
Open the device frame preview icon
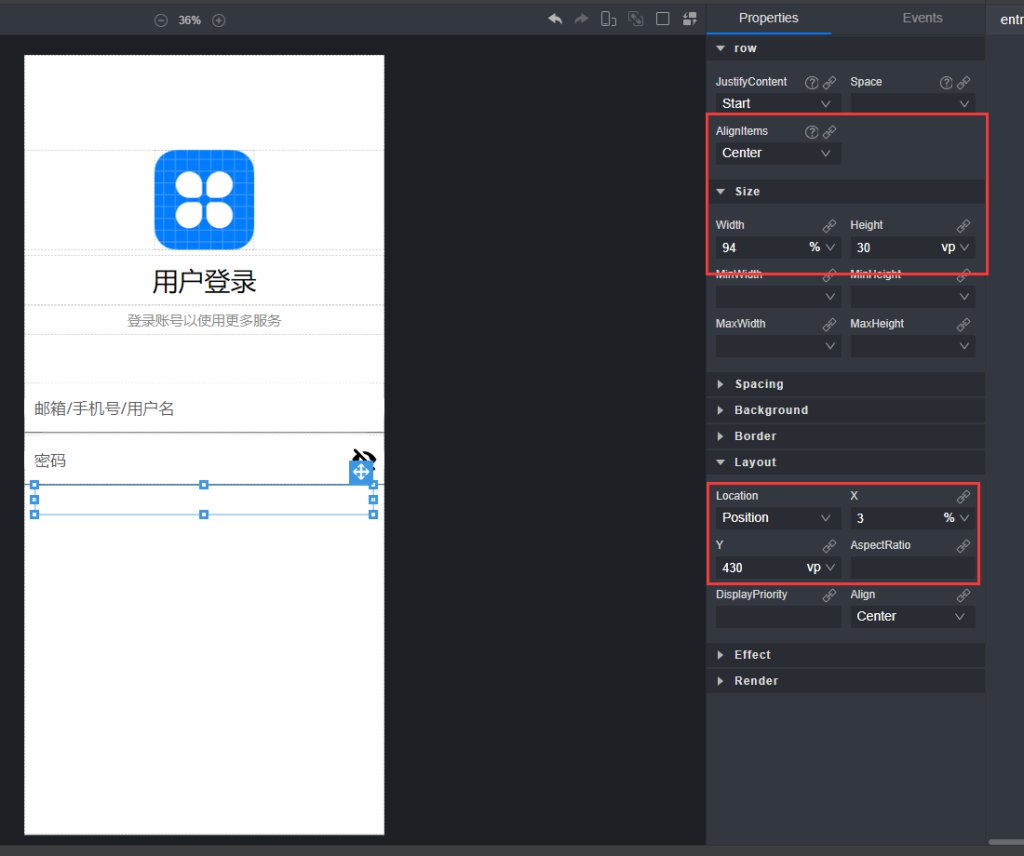click(608, 19)
